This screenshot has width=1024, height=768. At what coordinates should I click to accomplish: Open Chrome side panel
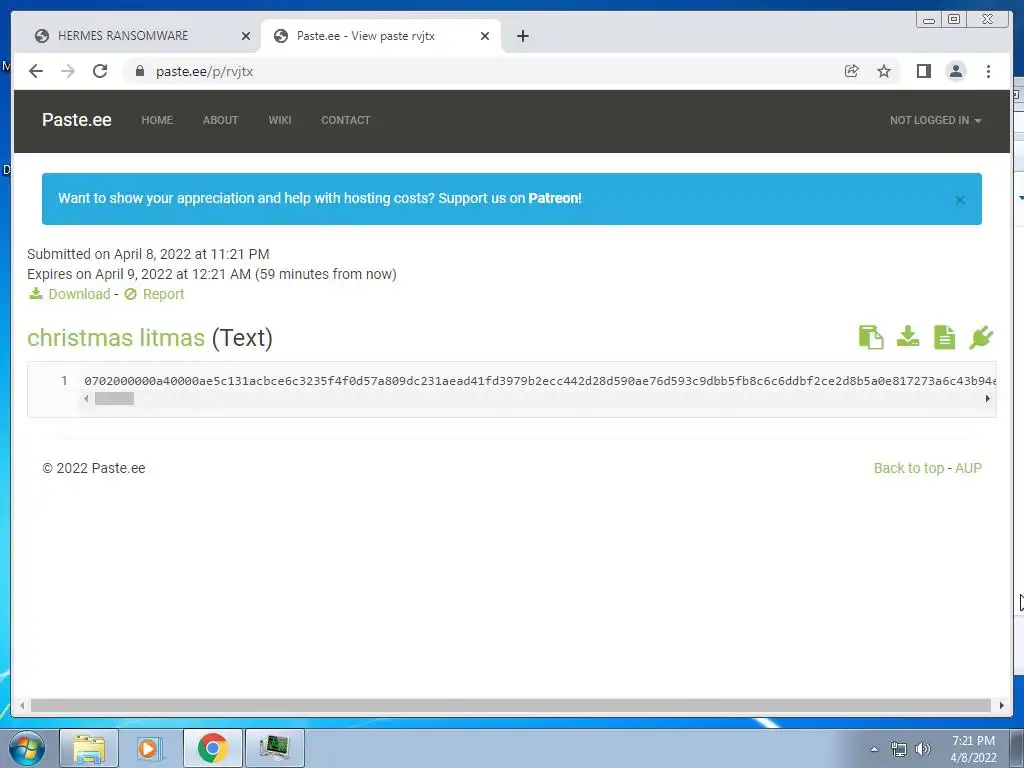(x=923, y=71)
